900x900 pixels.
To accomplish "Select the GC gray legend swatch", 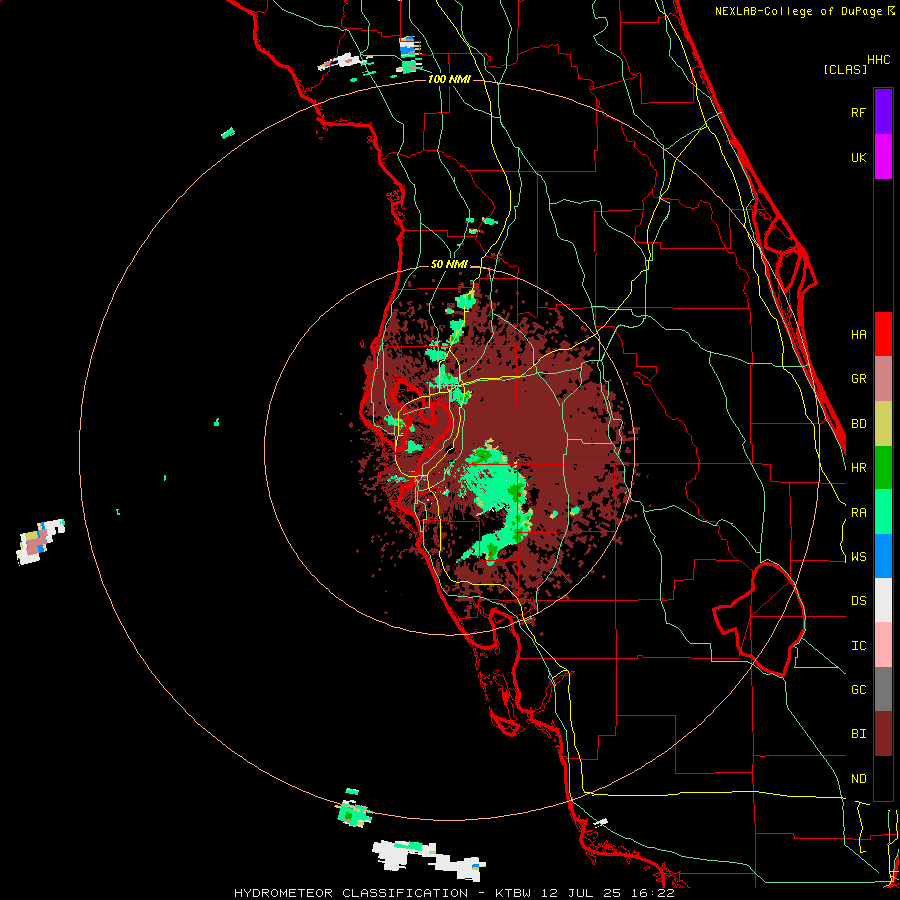I will [883, 689].
